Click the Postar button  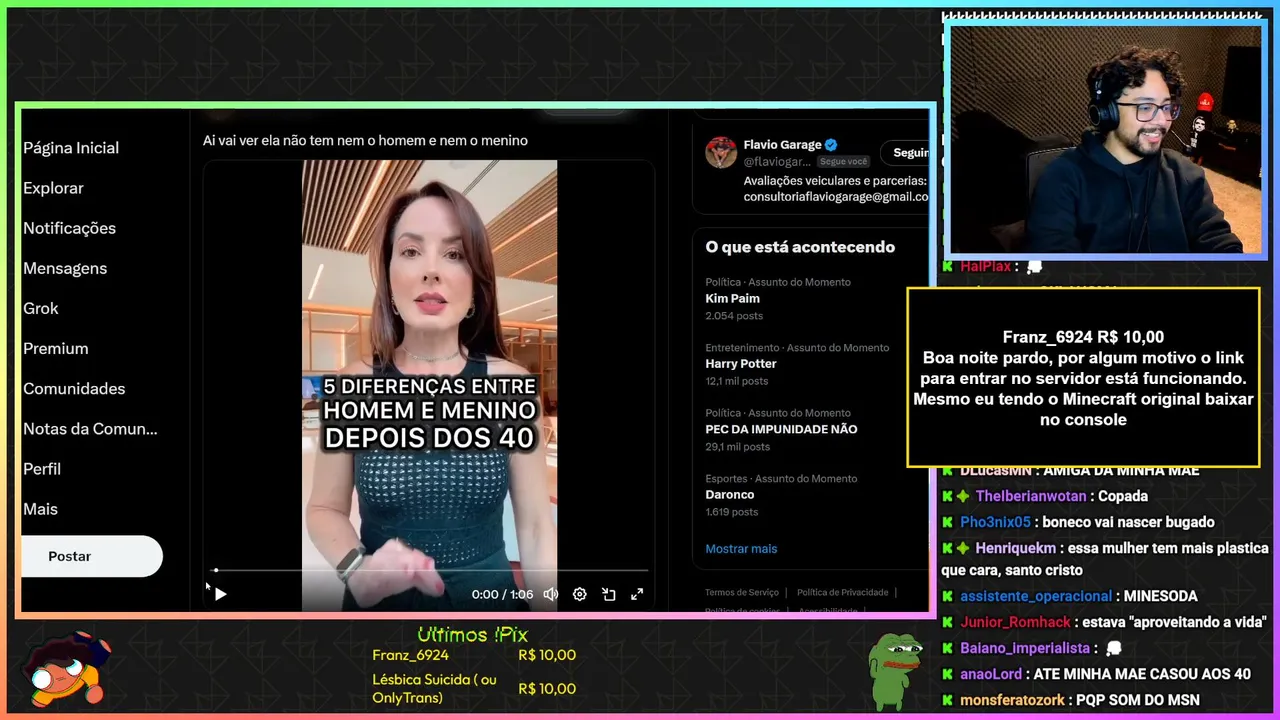[91, 556]
